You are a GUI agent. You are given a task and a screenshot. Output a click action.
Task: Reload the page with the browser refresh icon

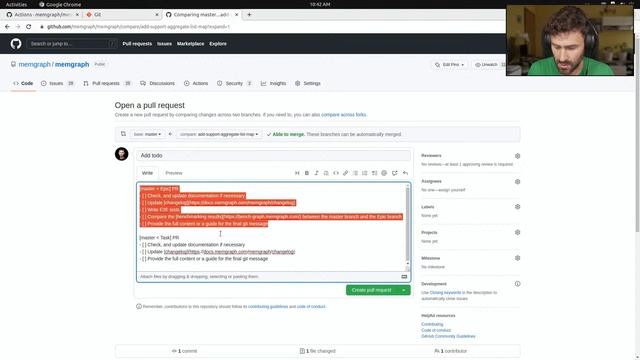pos(29,27)
